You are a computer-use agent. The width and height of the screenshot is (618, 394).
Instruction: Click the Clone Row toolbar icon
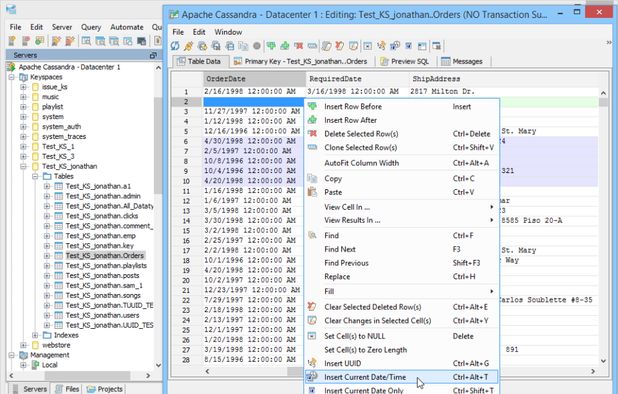312,46
